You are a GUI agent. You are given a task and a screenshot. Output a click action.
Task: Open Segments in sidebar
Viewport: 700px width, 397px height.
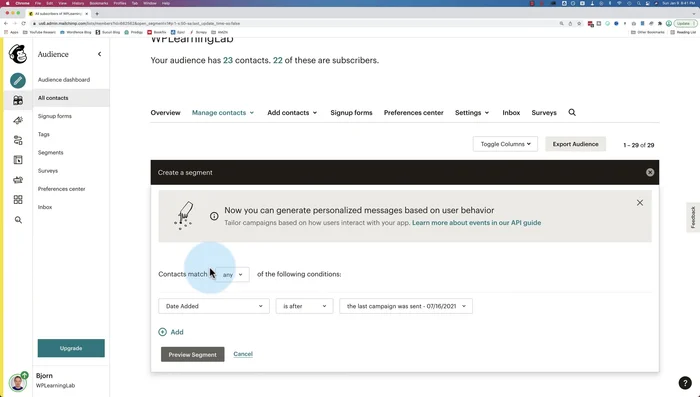[x=50, y=152]
